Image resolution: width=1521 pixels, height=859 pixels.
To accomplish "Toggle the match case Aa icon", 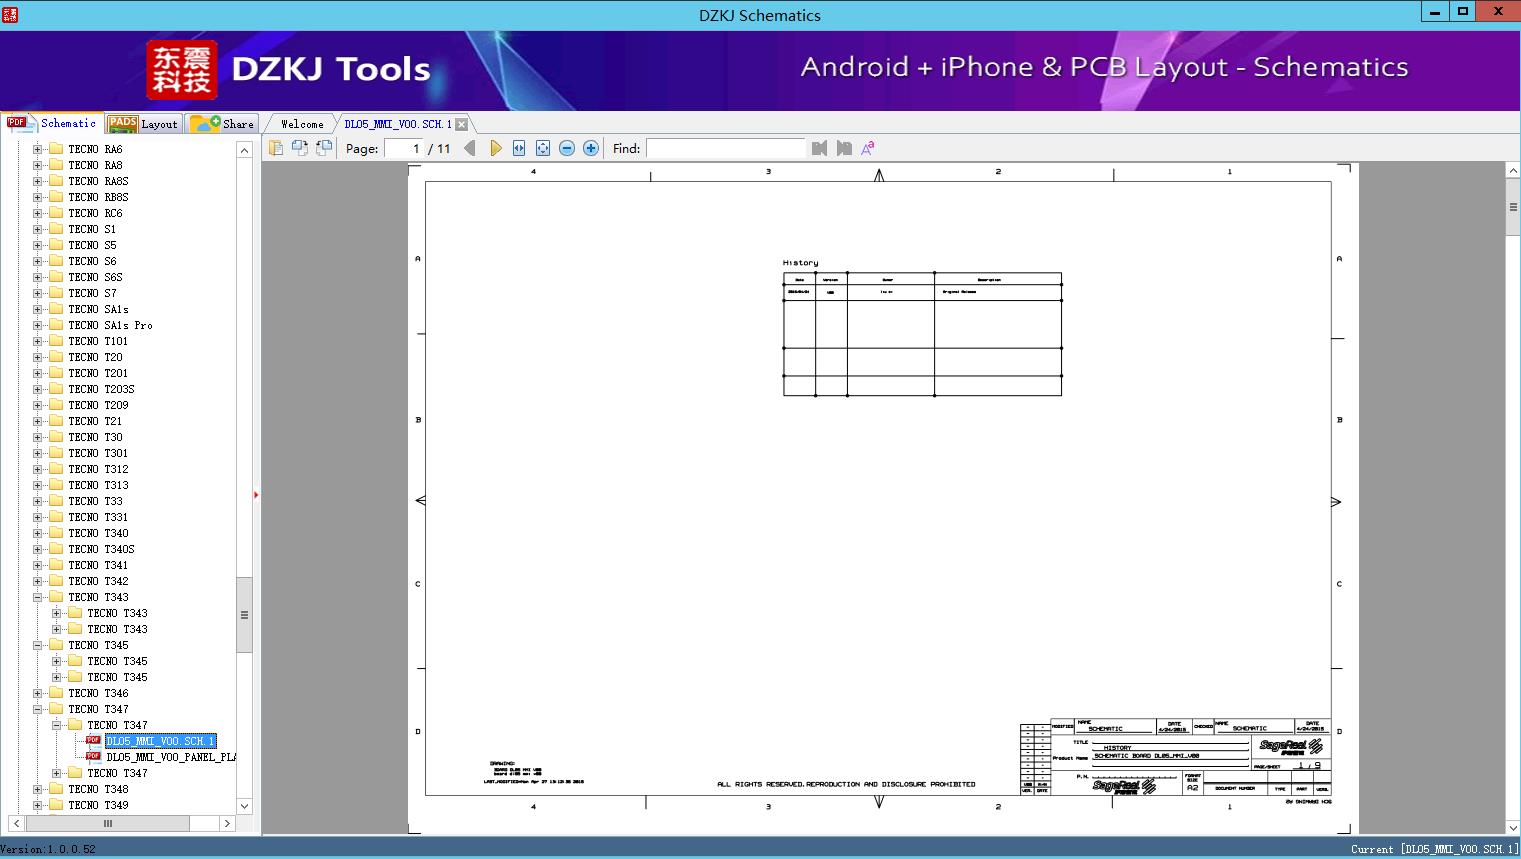I will point(868,148).
